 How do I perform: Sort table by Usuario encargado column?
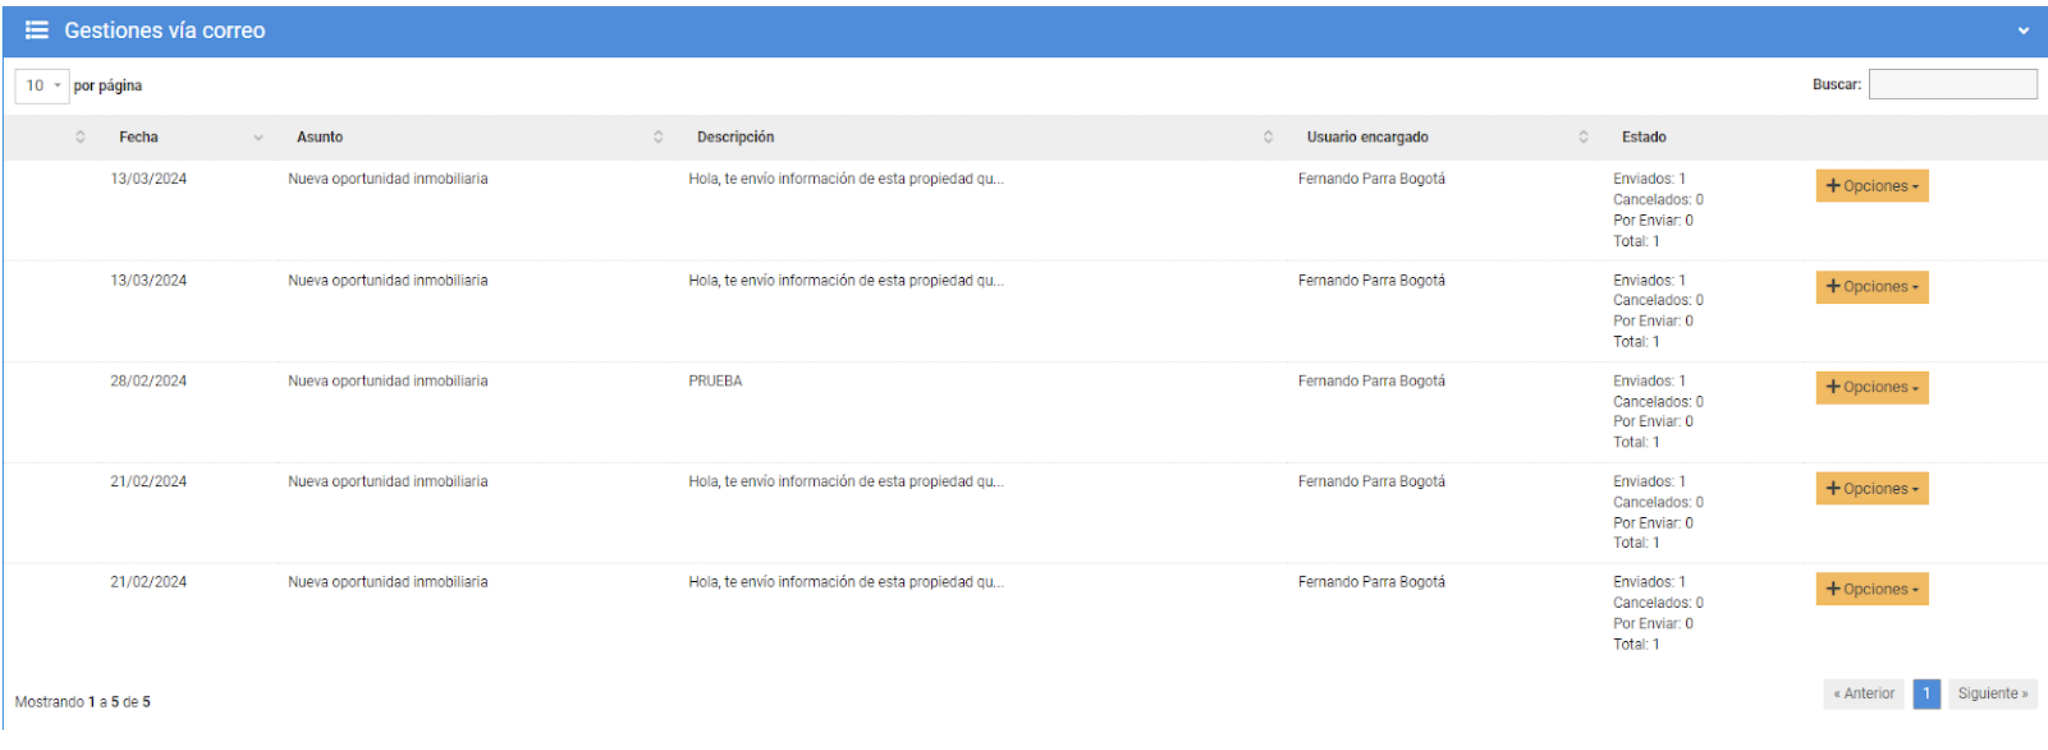[1367, 137]
